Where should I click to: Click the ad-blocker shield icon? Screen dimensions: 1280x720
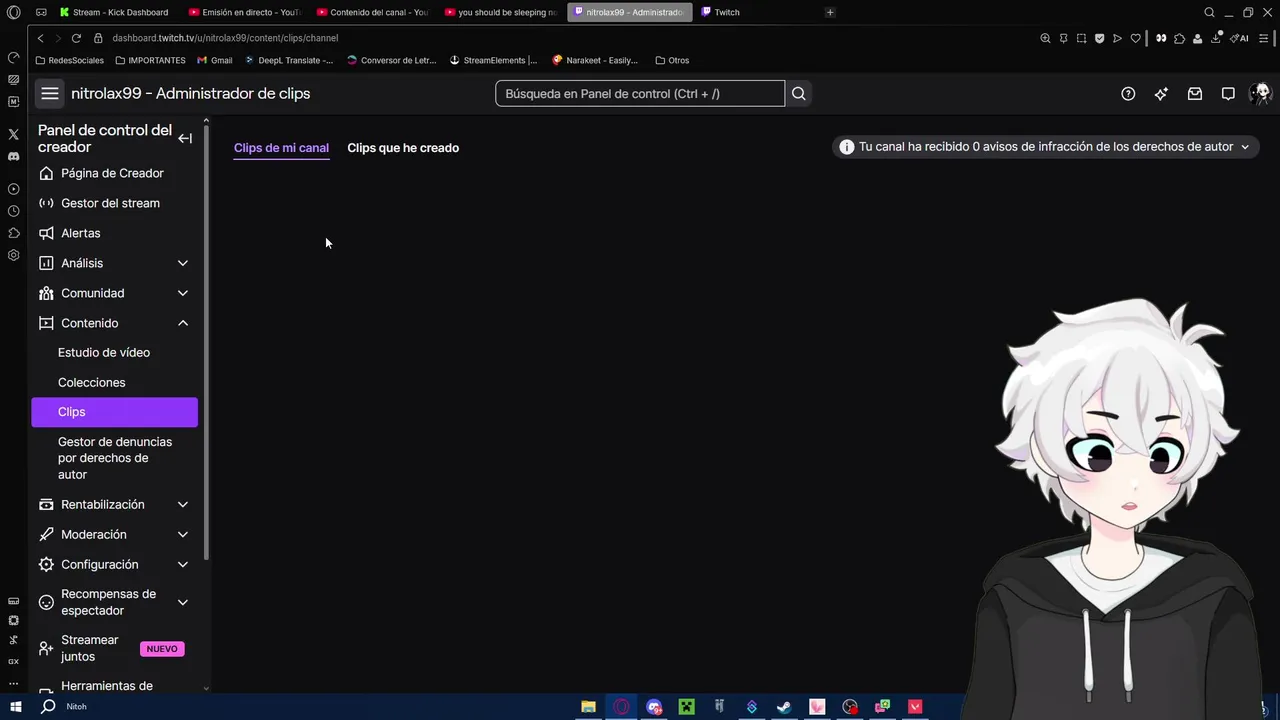1099,38
